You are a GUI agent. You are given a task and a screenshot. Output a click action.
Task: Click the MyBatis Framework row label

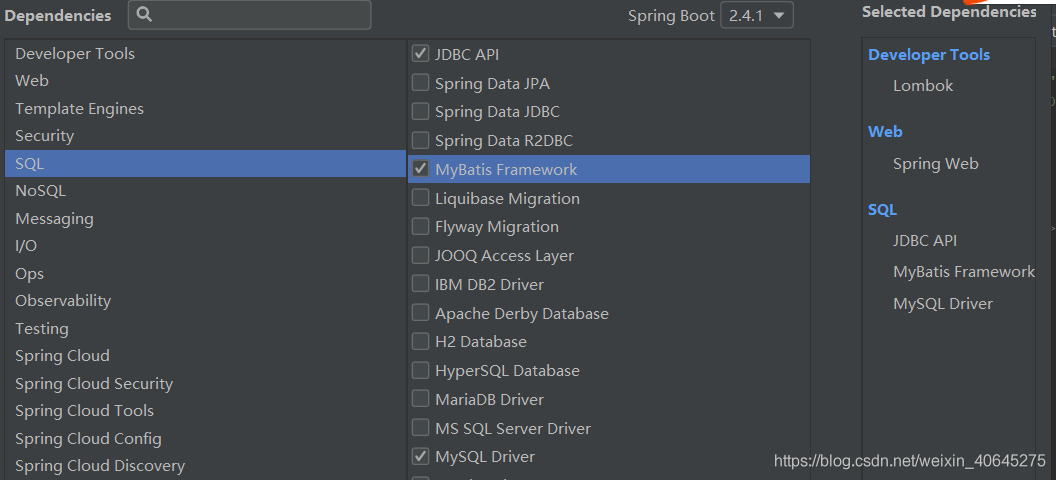[x=506, y=170]
